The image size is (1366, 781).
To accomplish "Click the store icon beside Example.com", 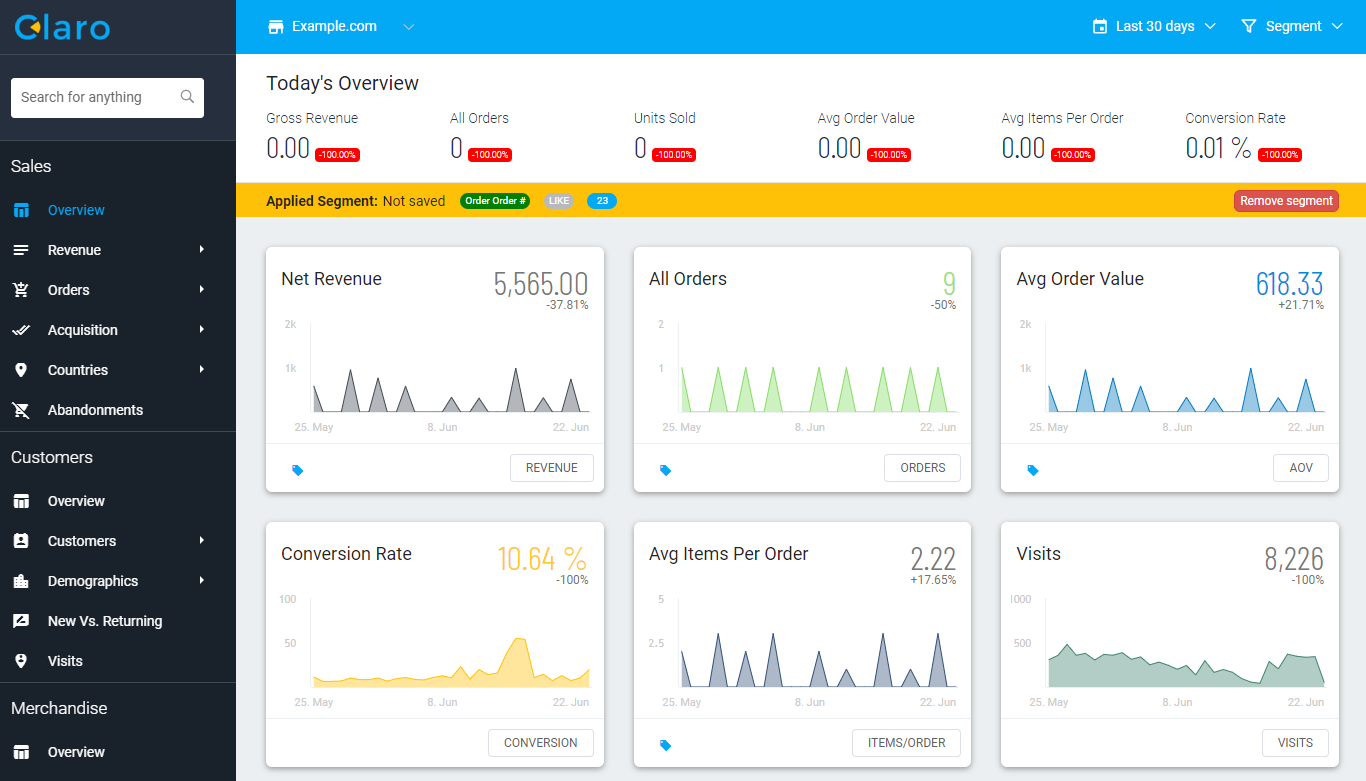I will (x=276, y=27).
